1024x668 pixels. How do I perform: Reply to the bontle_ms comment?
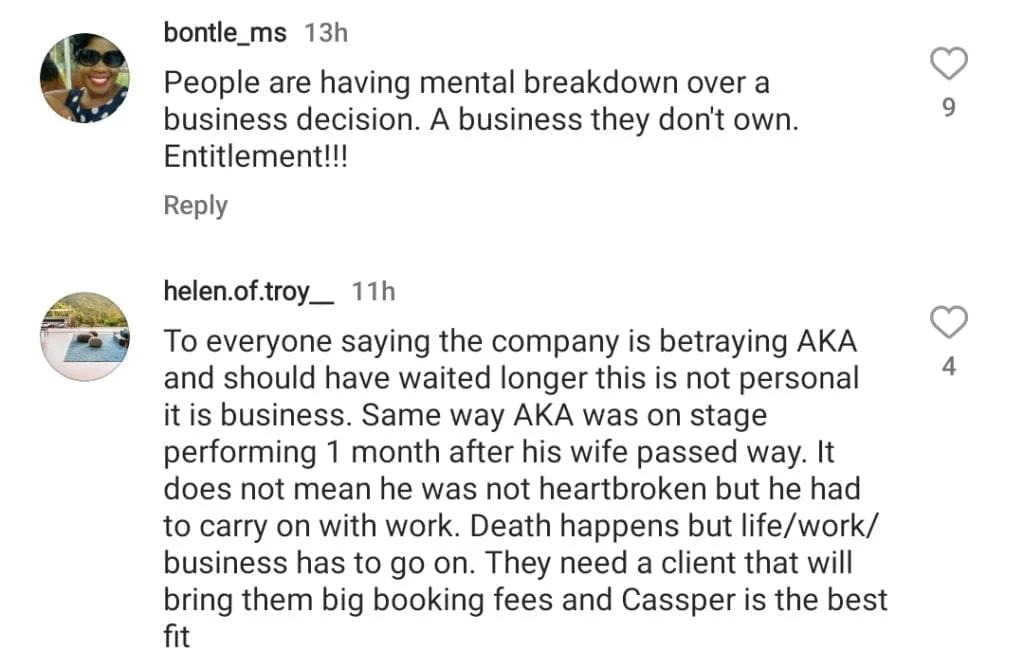195,205
